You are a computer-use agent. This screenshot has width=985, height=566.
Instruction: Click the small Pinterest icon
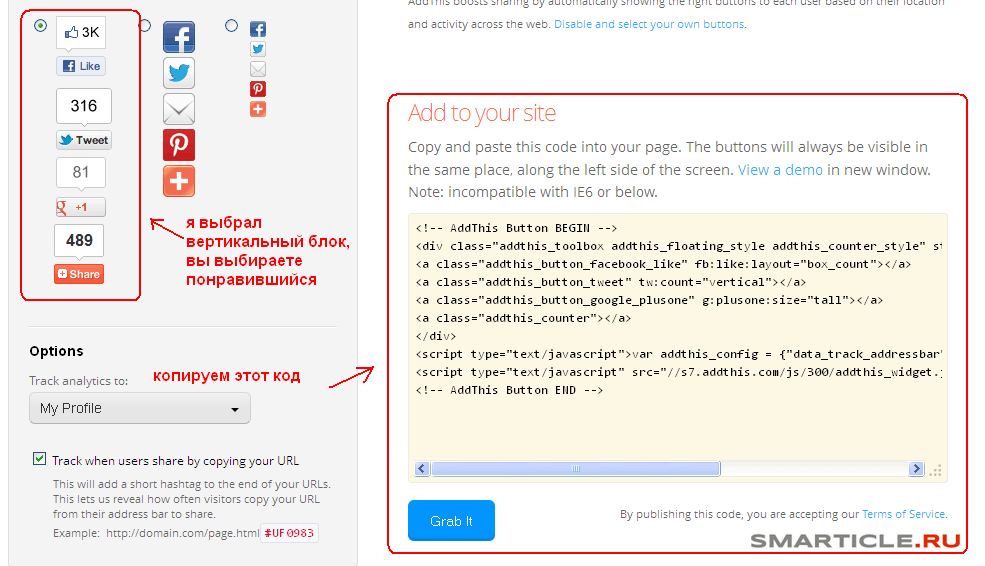[258, 89]
